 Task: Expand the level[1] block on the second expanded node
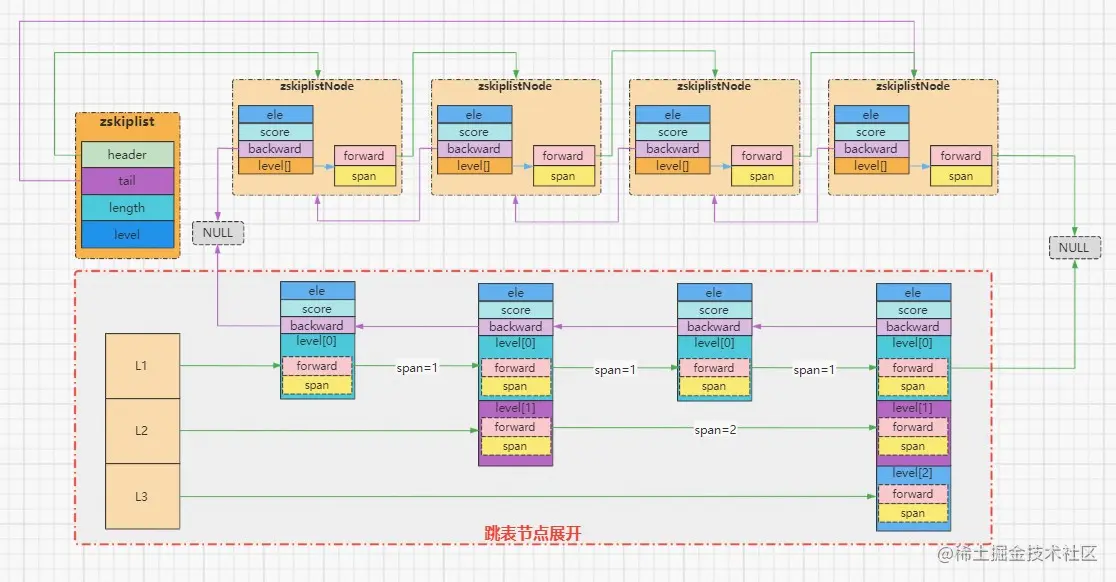[514, 408]
